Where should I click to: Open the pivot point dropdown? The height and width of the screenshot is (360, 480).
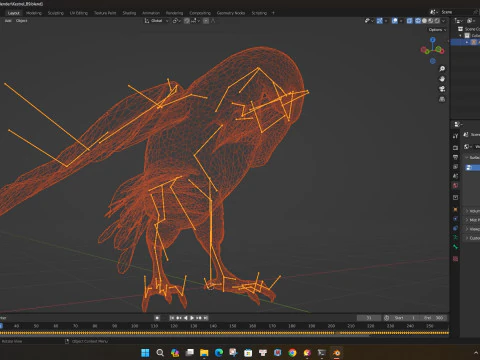click(x=176, y=21)
